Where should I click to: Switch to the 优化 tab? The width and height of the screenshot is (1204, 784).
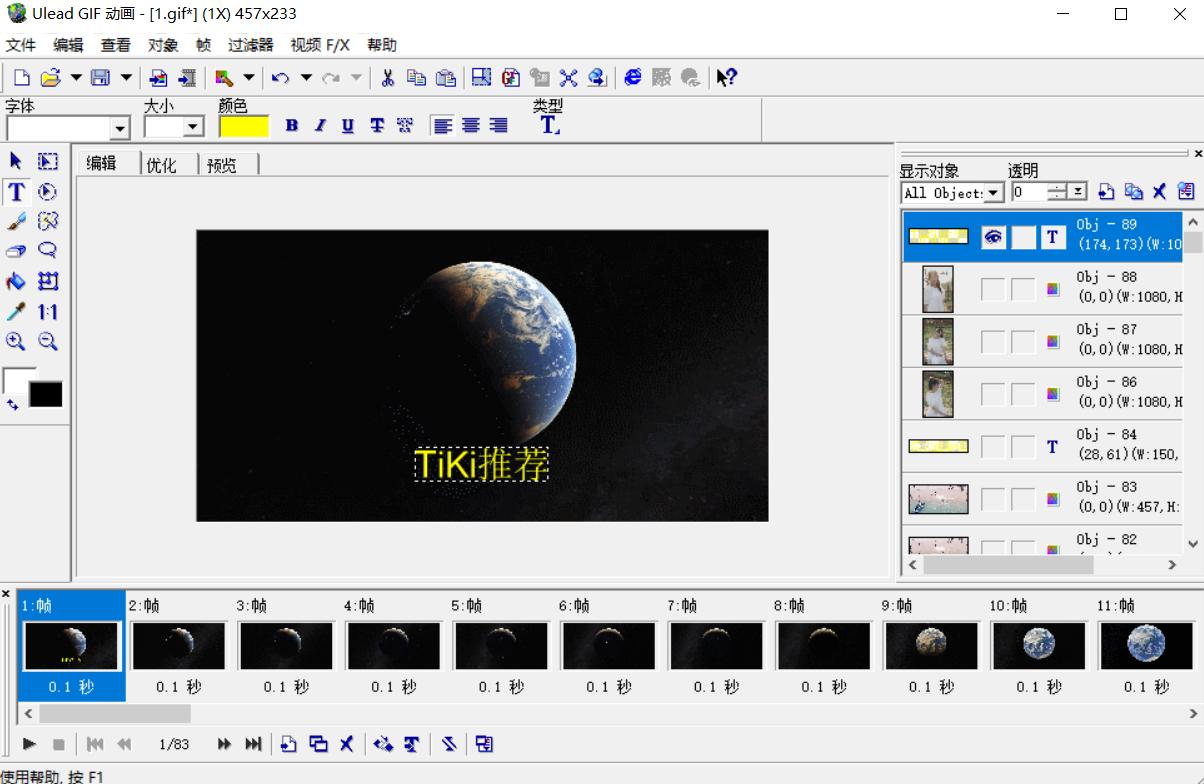tap(161, 165)
